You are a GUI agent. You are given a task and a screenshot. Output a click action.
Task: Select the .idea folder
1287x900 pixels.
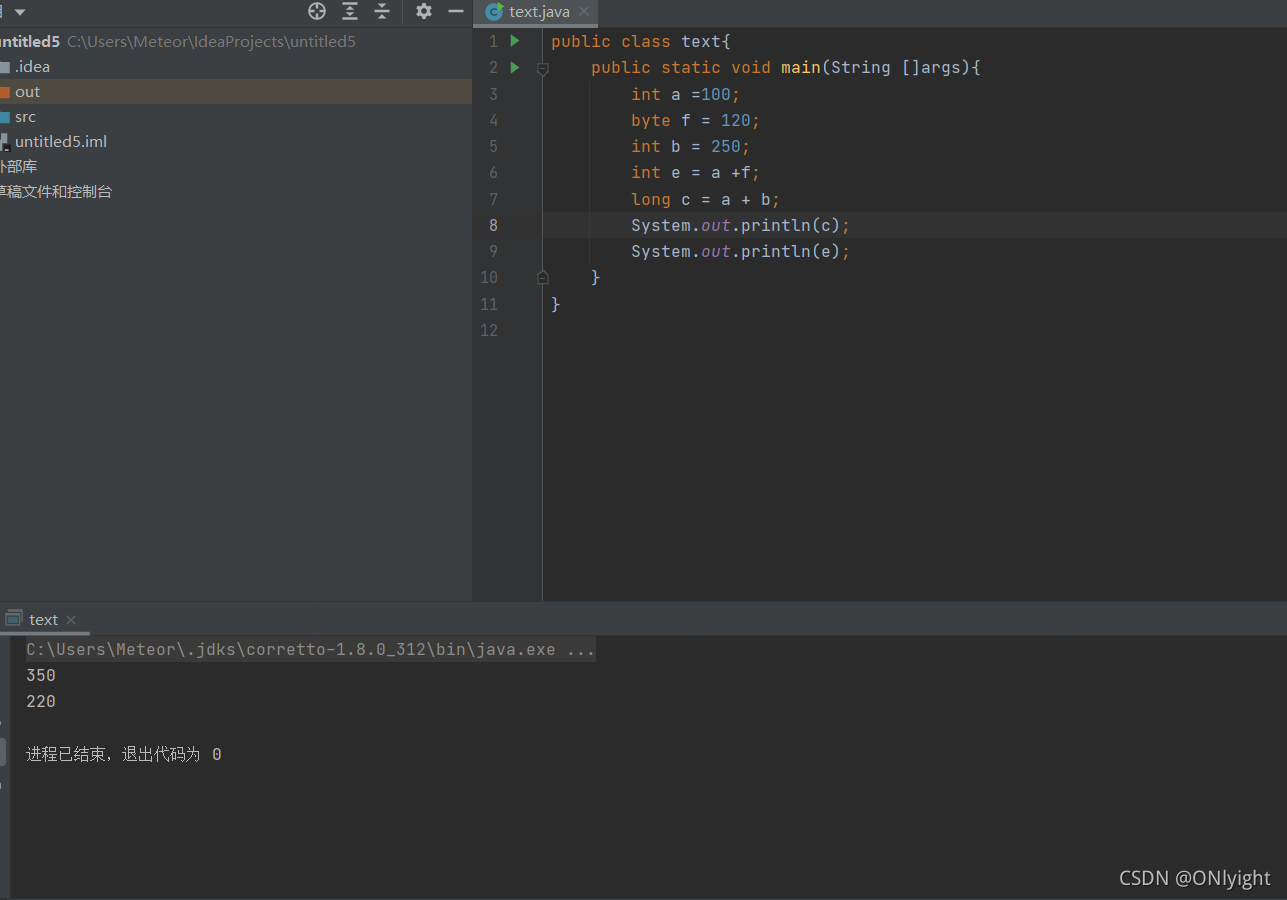(32, 66)
